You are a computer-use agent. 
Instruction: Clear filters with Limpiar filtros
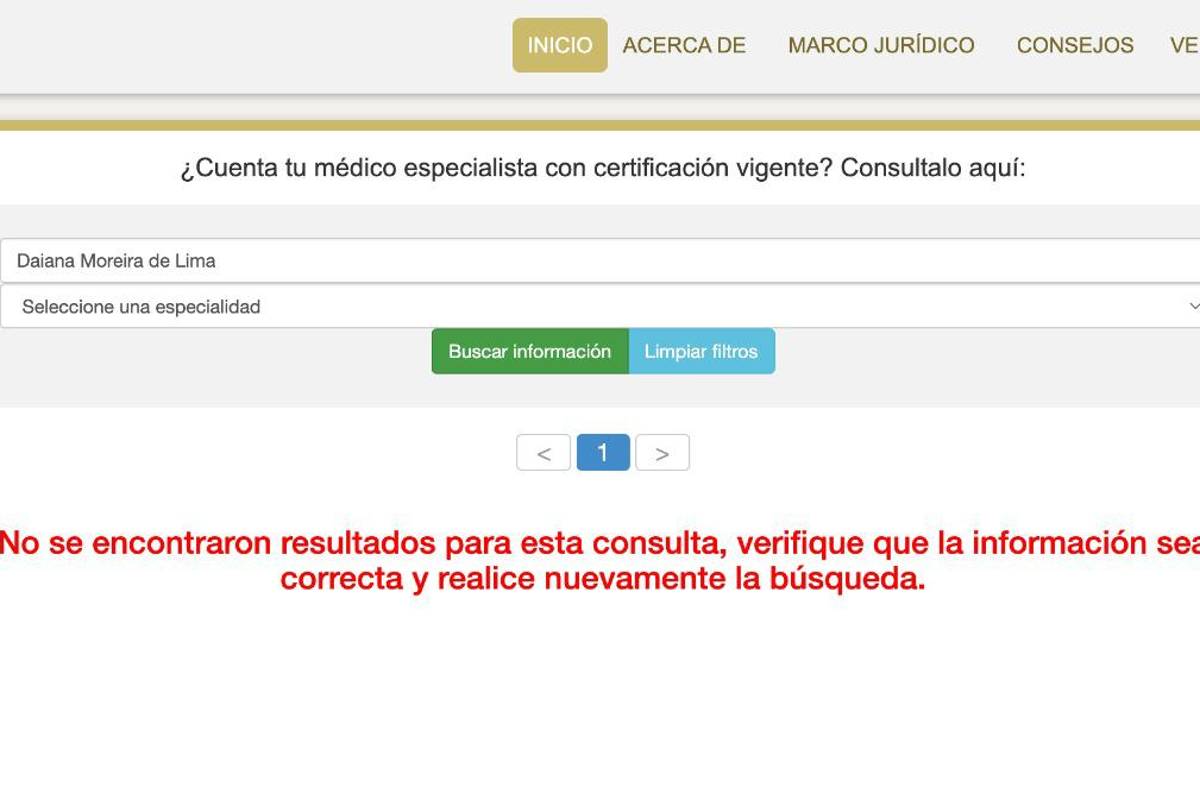(x=701, y=351)
